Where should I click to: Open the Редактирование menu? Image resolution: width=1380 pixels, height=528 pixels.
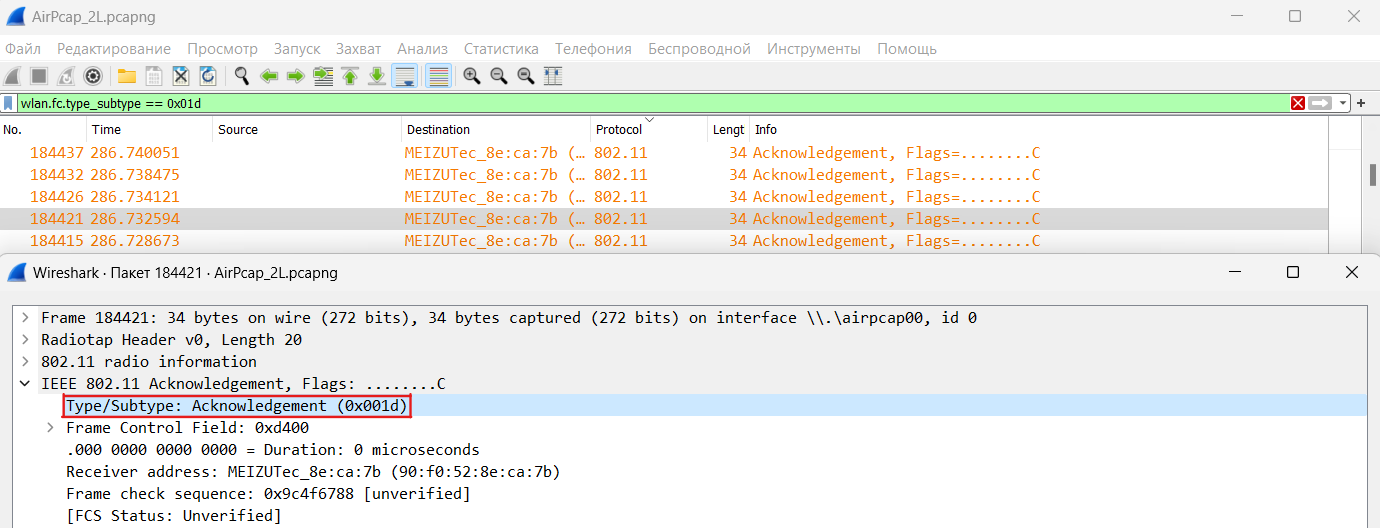(114, 49)
